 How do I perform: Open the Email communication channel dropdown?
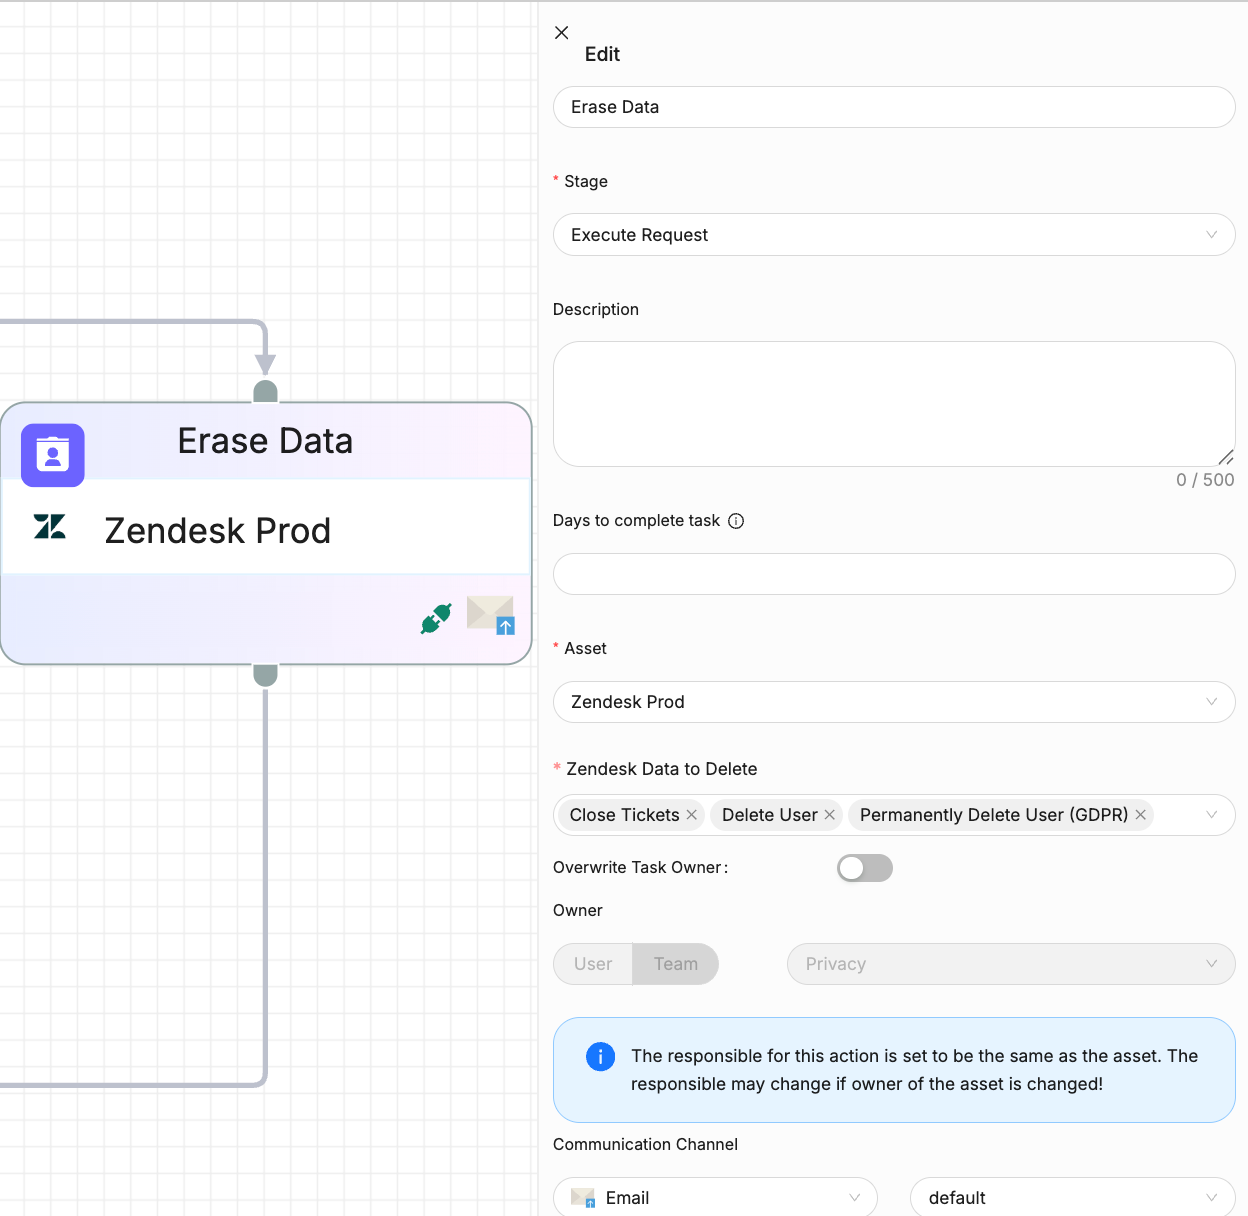715,1197
